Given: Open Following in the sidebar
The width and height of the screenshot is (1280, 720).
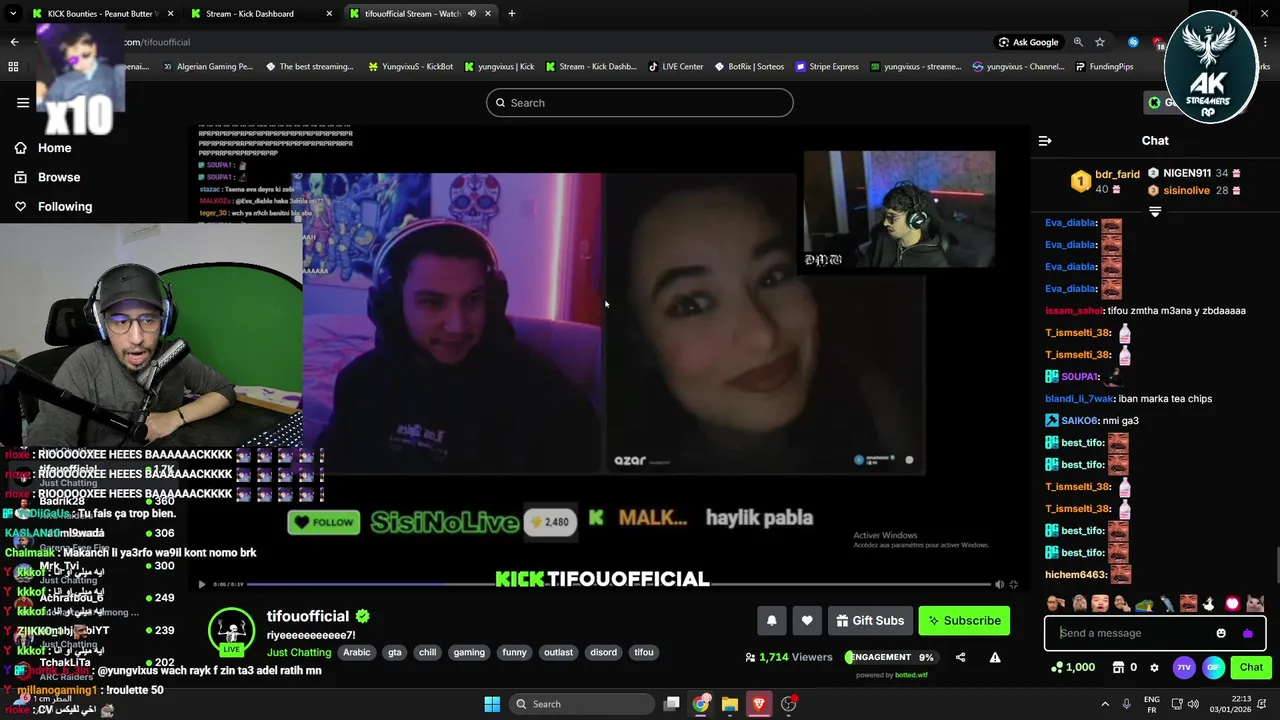Looking at the screenshot, I should [x=53, y=206].
